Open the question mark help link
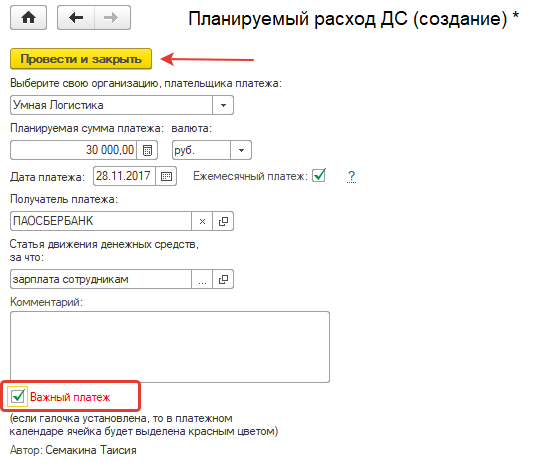This screenshot has height=472, width=549. coord(351,176)
